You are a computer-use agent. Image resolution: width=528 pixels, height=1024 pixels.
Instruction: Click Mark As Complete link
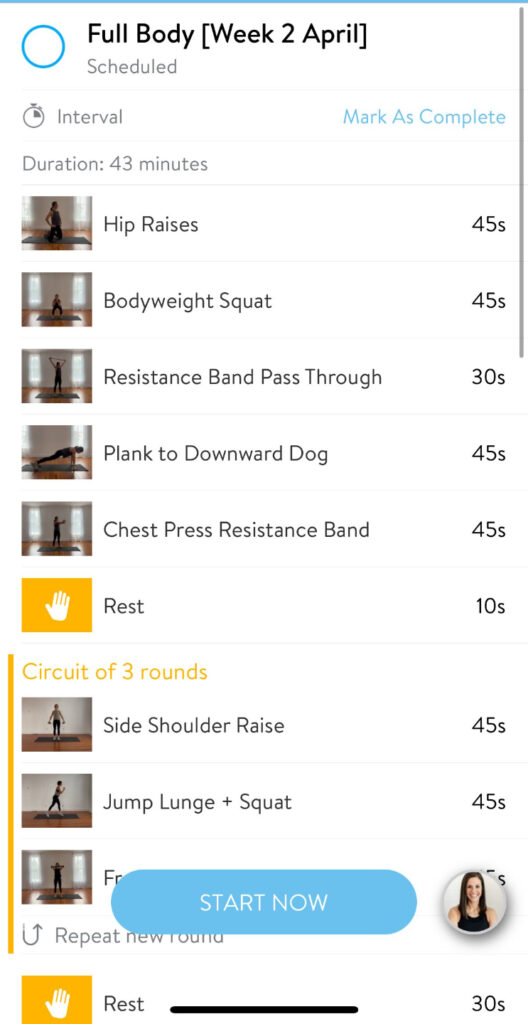coord(424,117)
